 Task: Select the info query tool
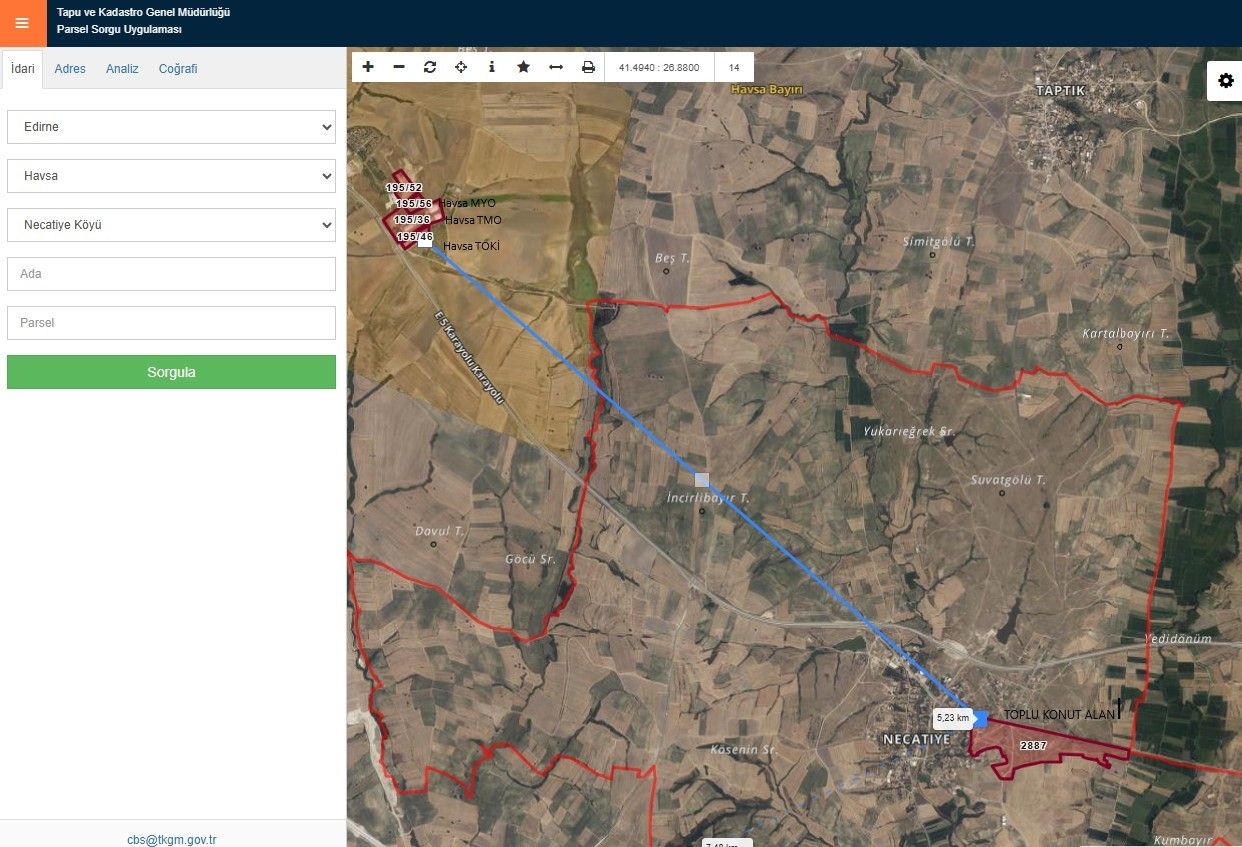click(x=492, y=67)
